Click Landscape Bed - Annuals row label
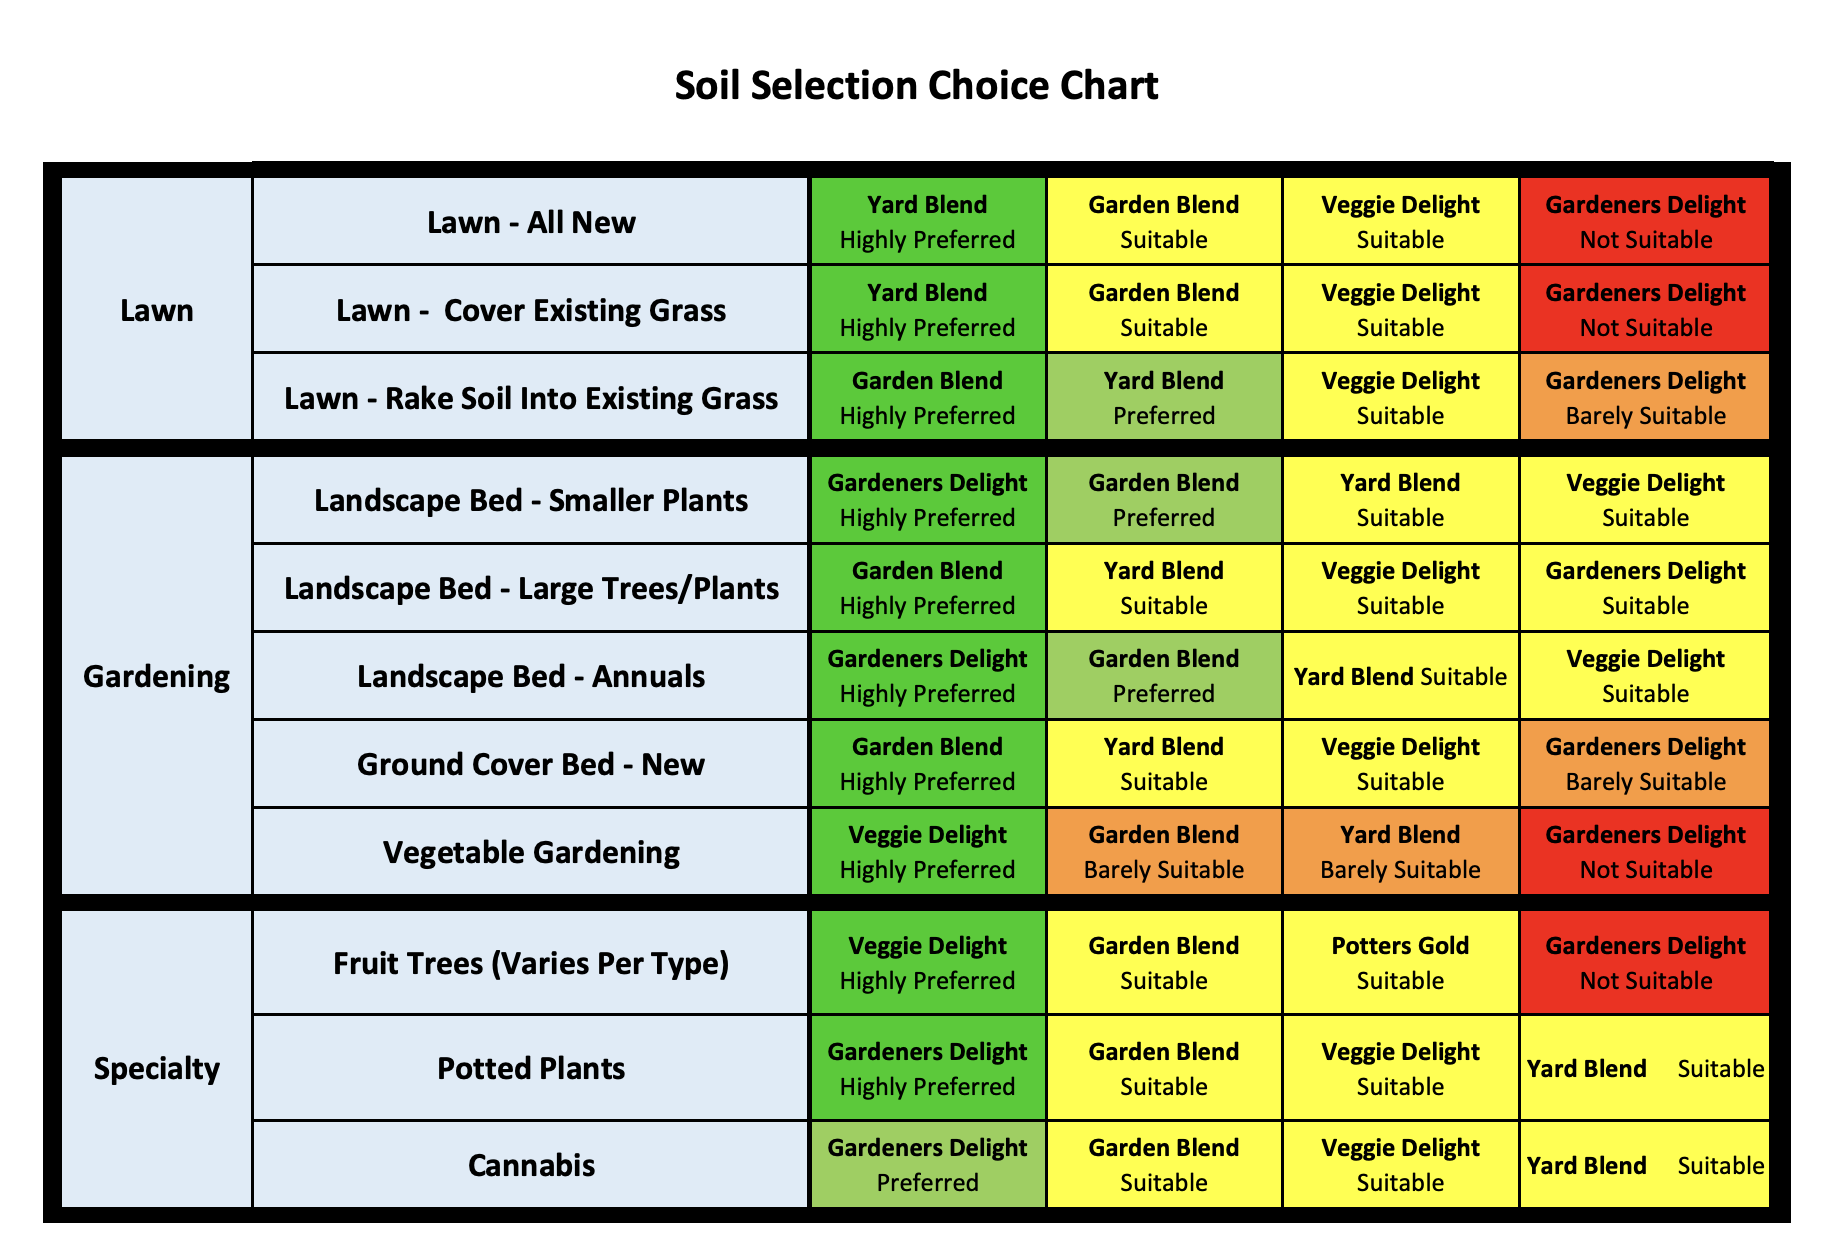The width and height of the screenshot is (1836, 1254). [x=531, y=676]
